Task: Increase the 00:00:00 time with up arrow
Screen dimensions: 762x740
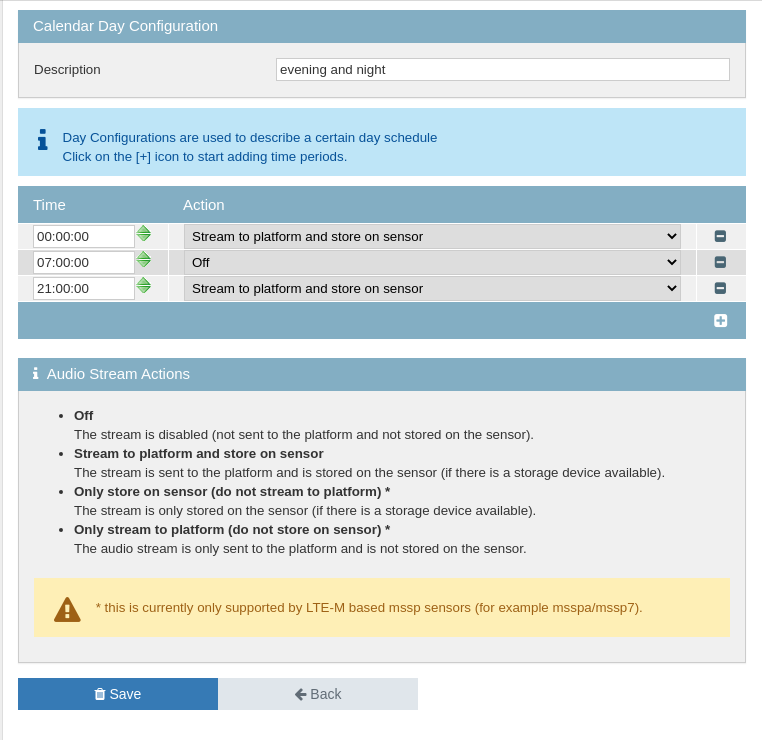Action: tap(144, 230)
